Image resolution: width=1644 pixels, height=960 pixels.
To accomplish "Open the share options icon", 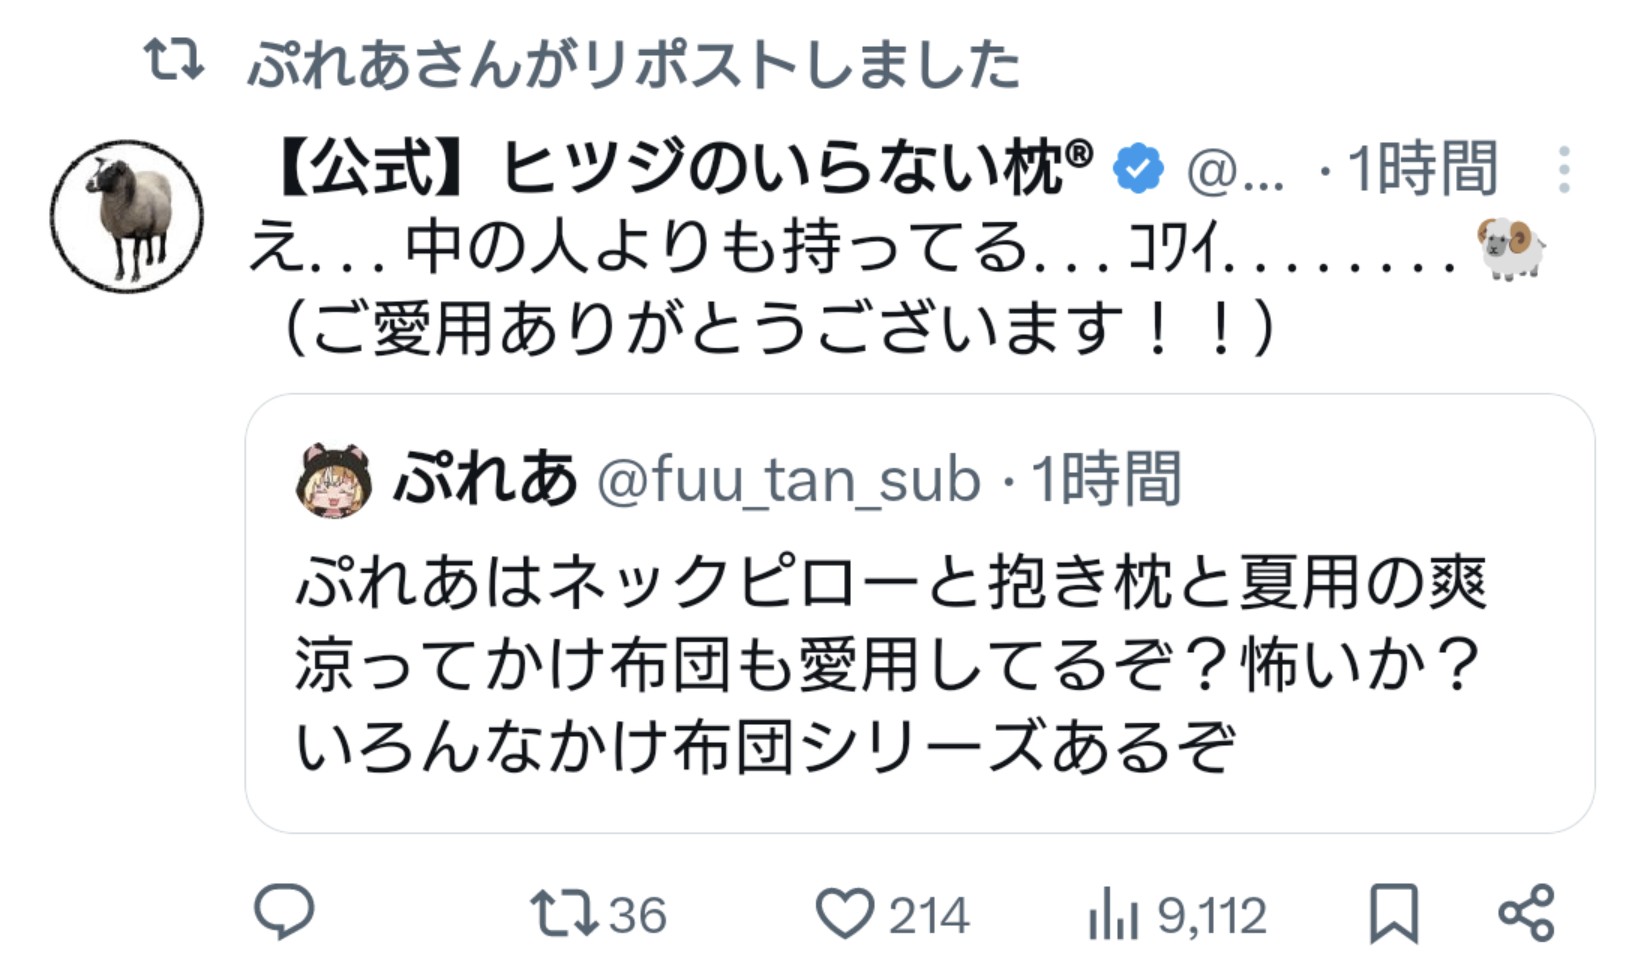I will tap(1526, 913).
